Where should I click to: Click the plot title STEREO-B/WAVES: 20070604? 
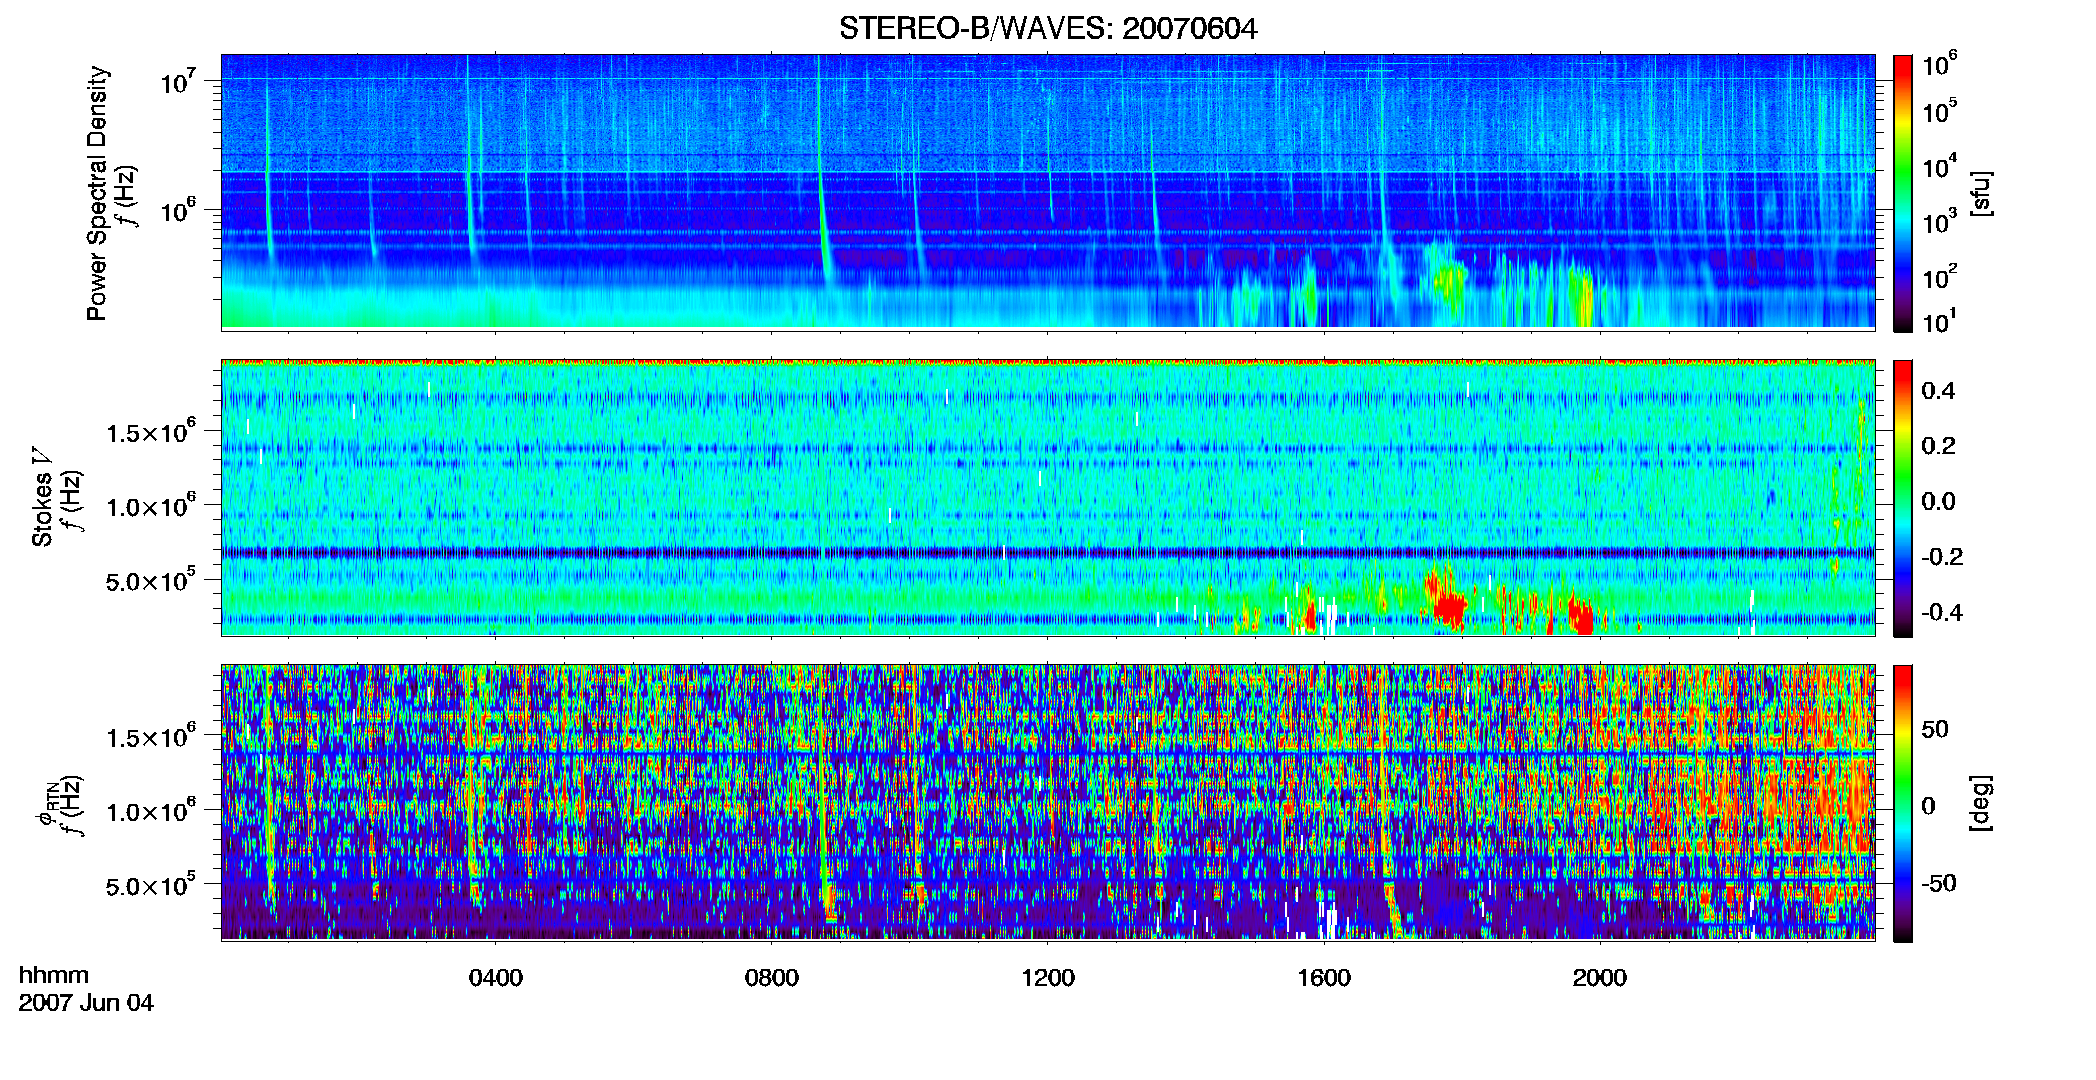click(x=1048, y=29)
